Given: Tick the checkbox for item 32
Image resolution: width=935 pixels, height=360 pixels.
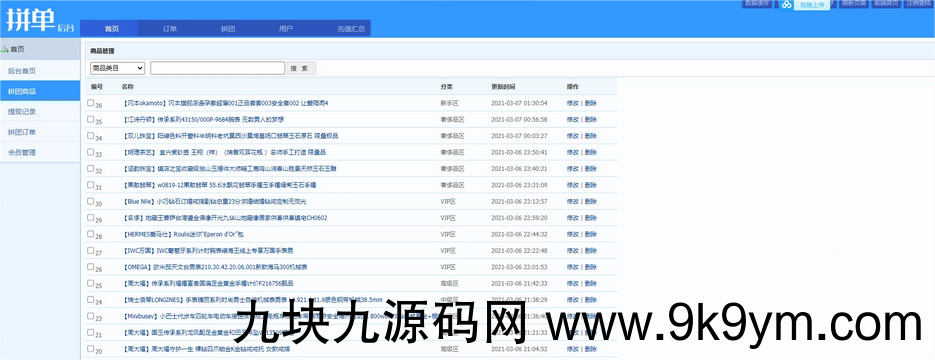Looking at the screenshot, I should 91,168.
